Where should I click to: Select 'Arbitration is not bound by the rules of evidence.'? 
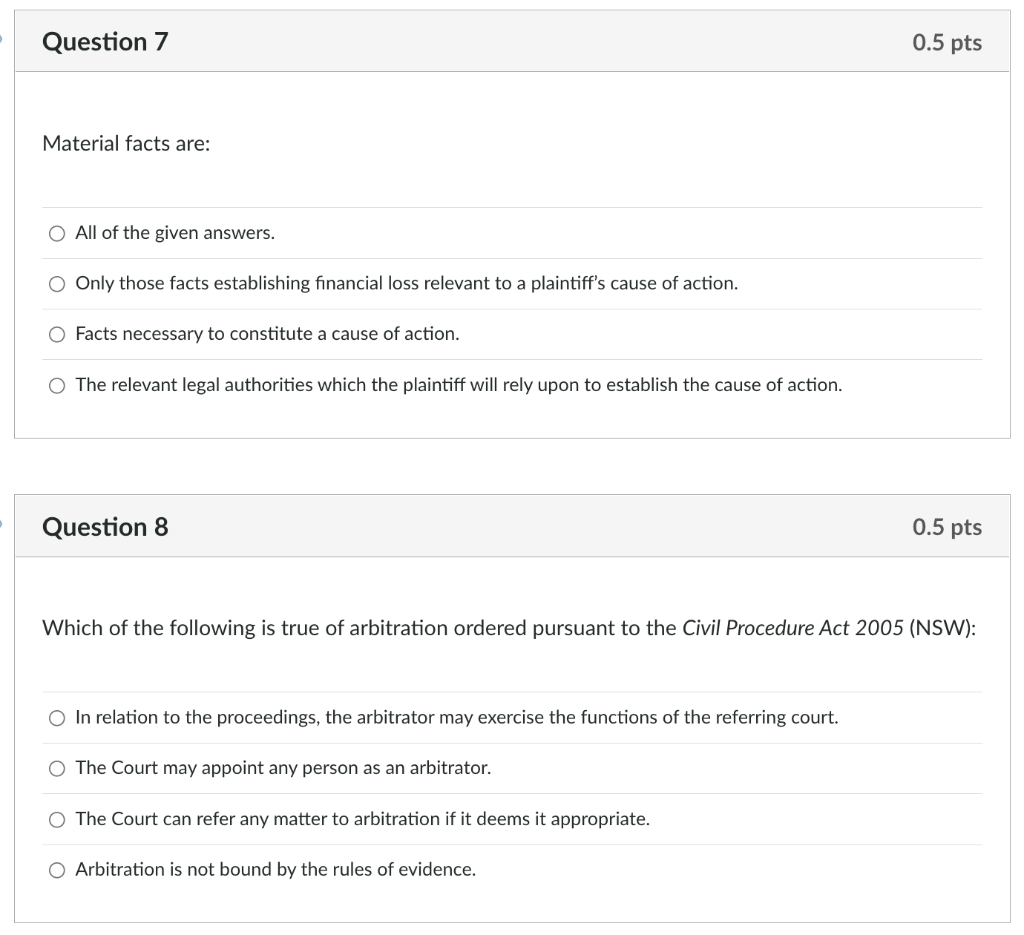(57, 870)
